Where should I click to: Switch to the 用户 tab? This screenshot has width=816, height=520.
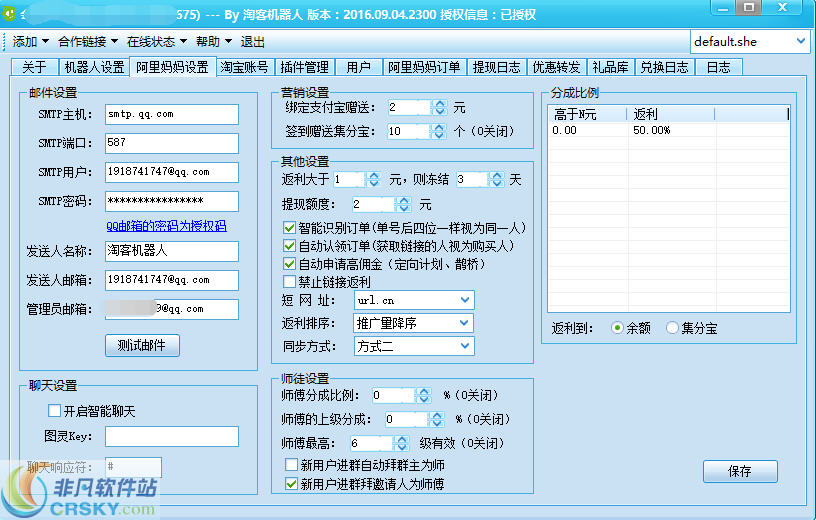(x=359, y=67)
